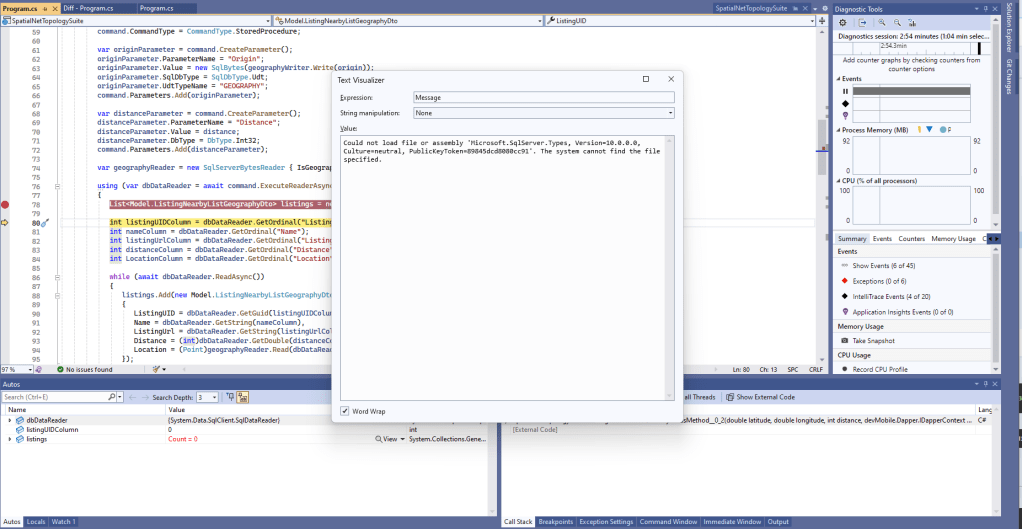
Task: Click the Expression input field
Action: click(544, 98)
